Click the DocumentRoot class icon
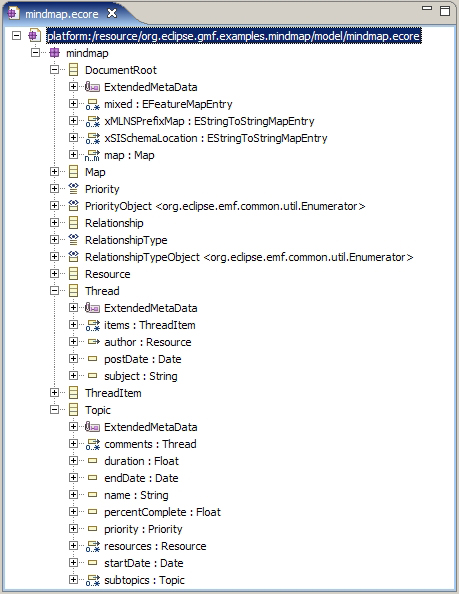This screenshot has width=459, height=594. [x=73, y=70]
